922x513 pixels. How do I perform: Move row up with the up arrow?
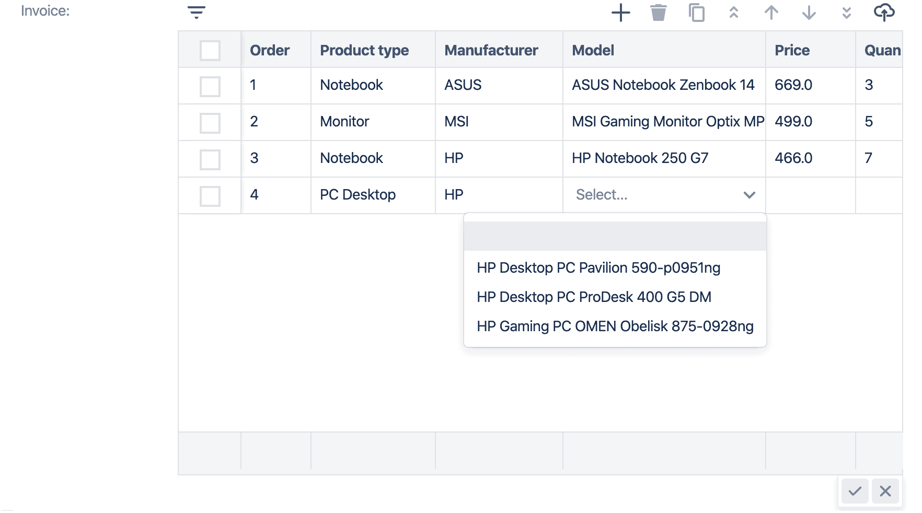coord(771,12)
